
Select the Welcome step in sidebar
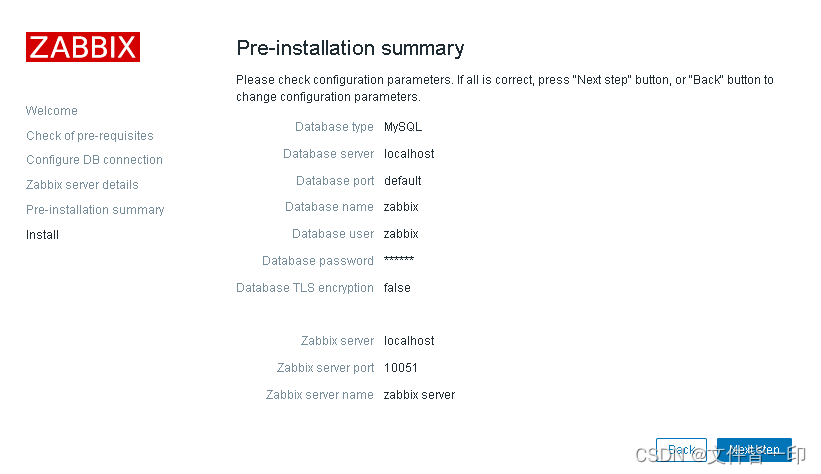(52, 111)
